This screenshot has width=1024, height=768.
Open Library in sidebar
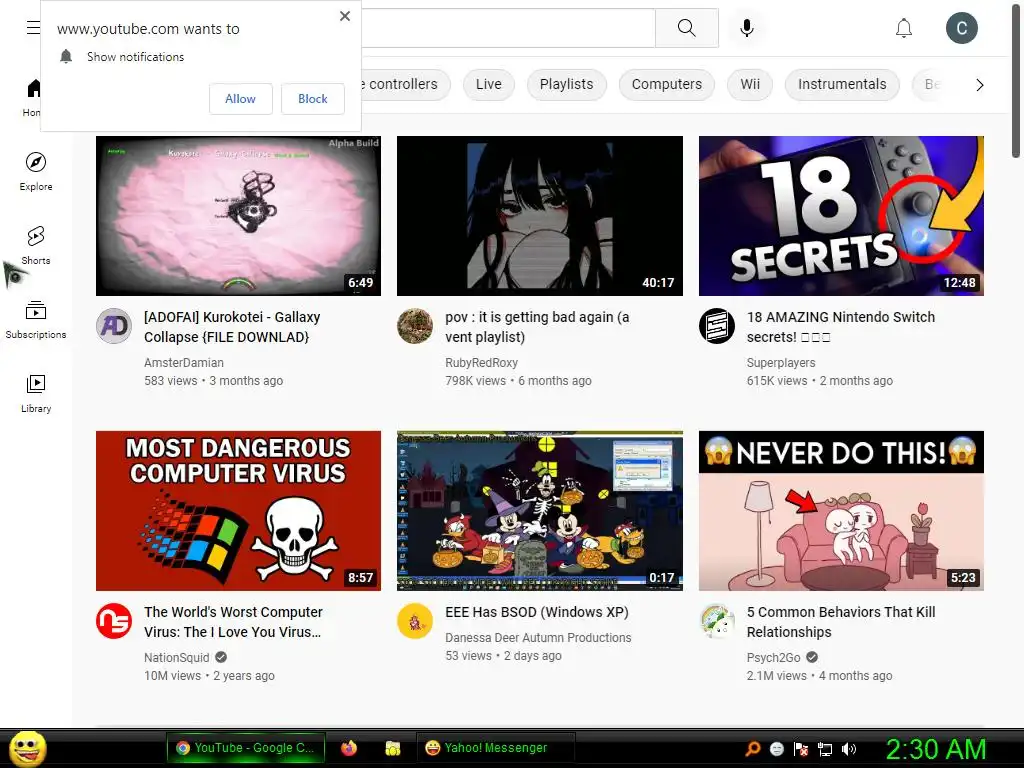[x=36, y=394]
